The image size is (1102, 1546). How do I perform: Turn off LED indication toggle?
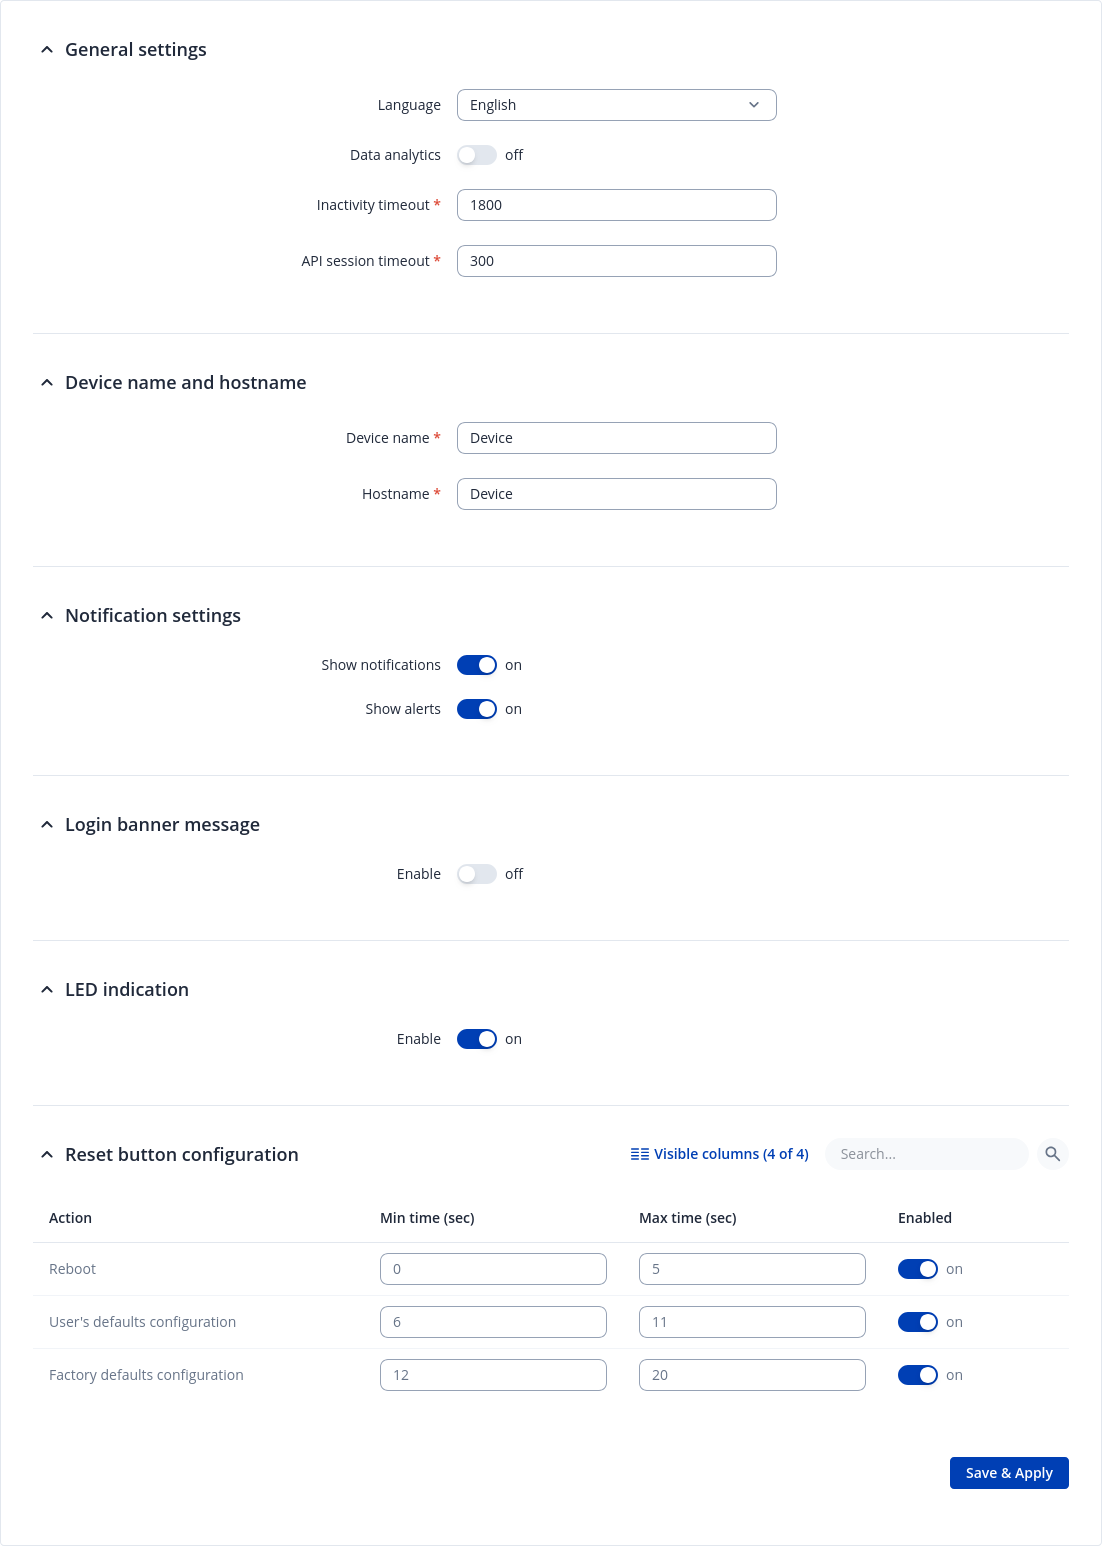pos(477,1039)
